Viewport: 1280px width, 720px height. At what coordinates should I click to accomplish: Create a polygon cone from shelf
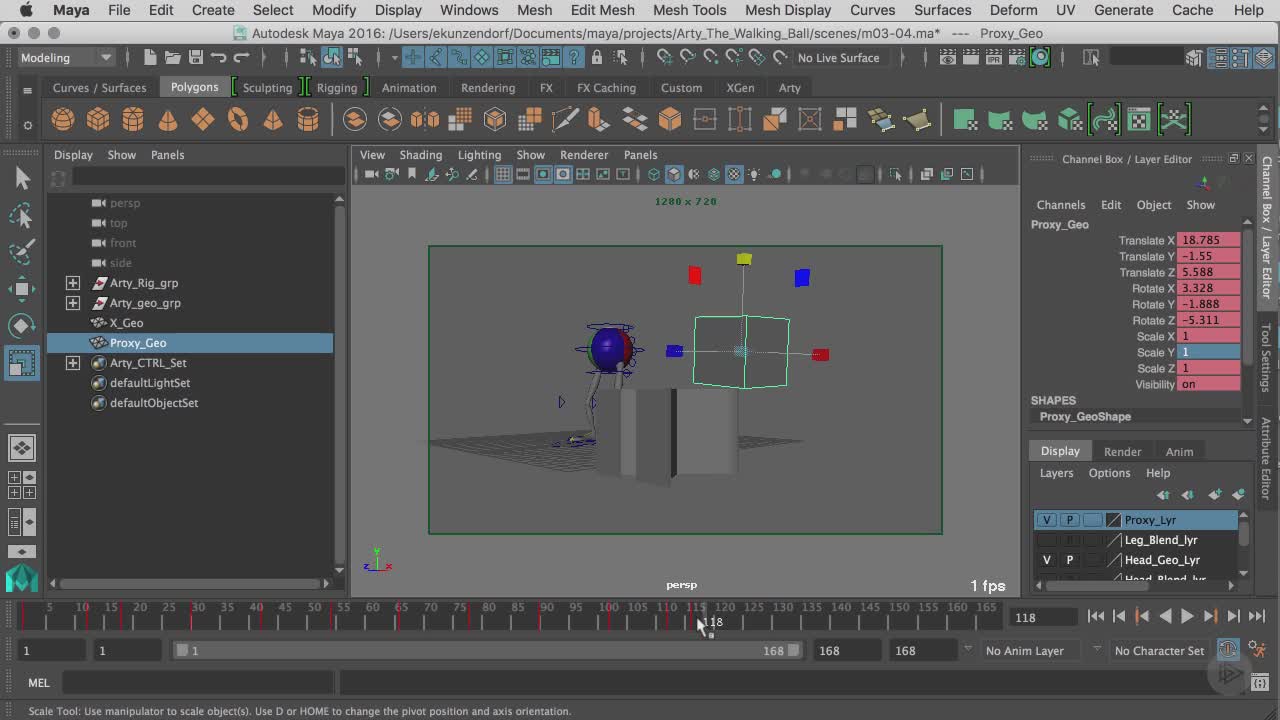(x=168, y=120)
